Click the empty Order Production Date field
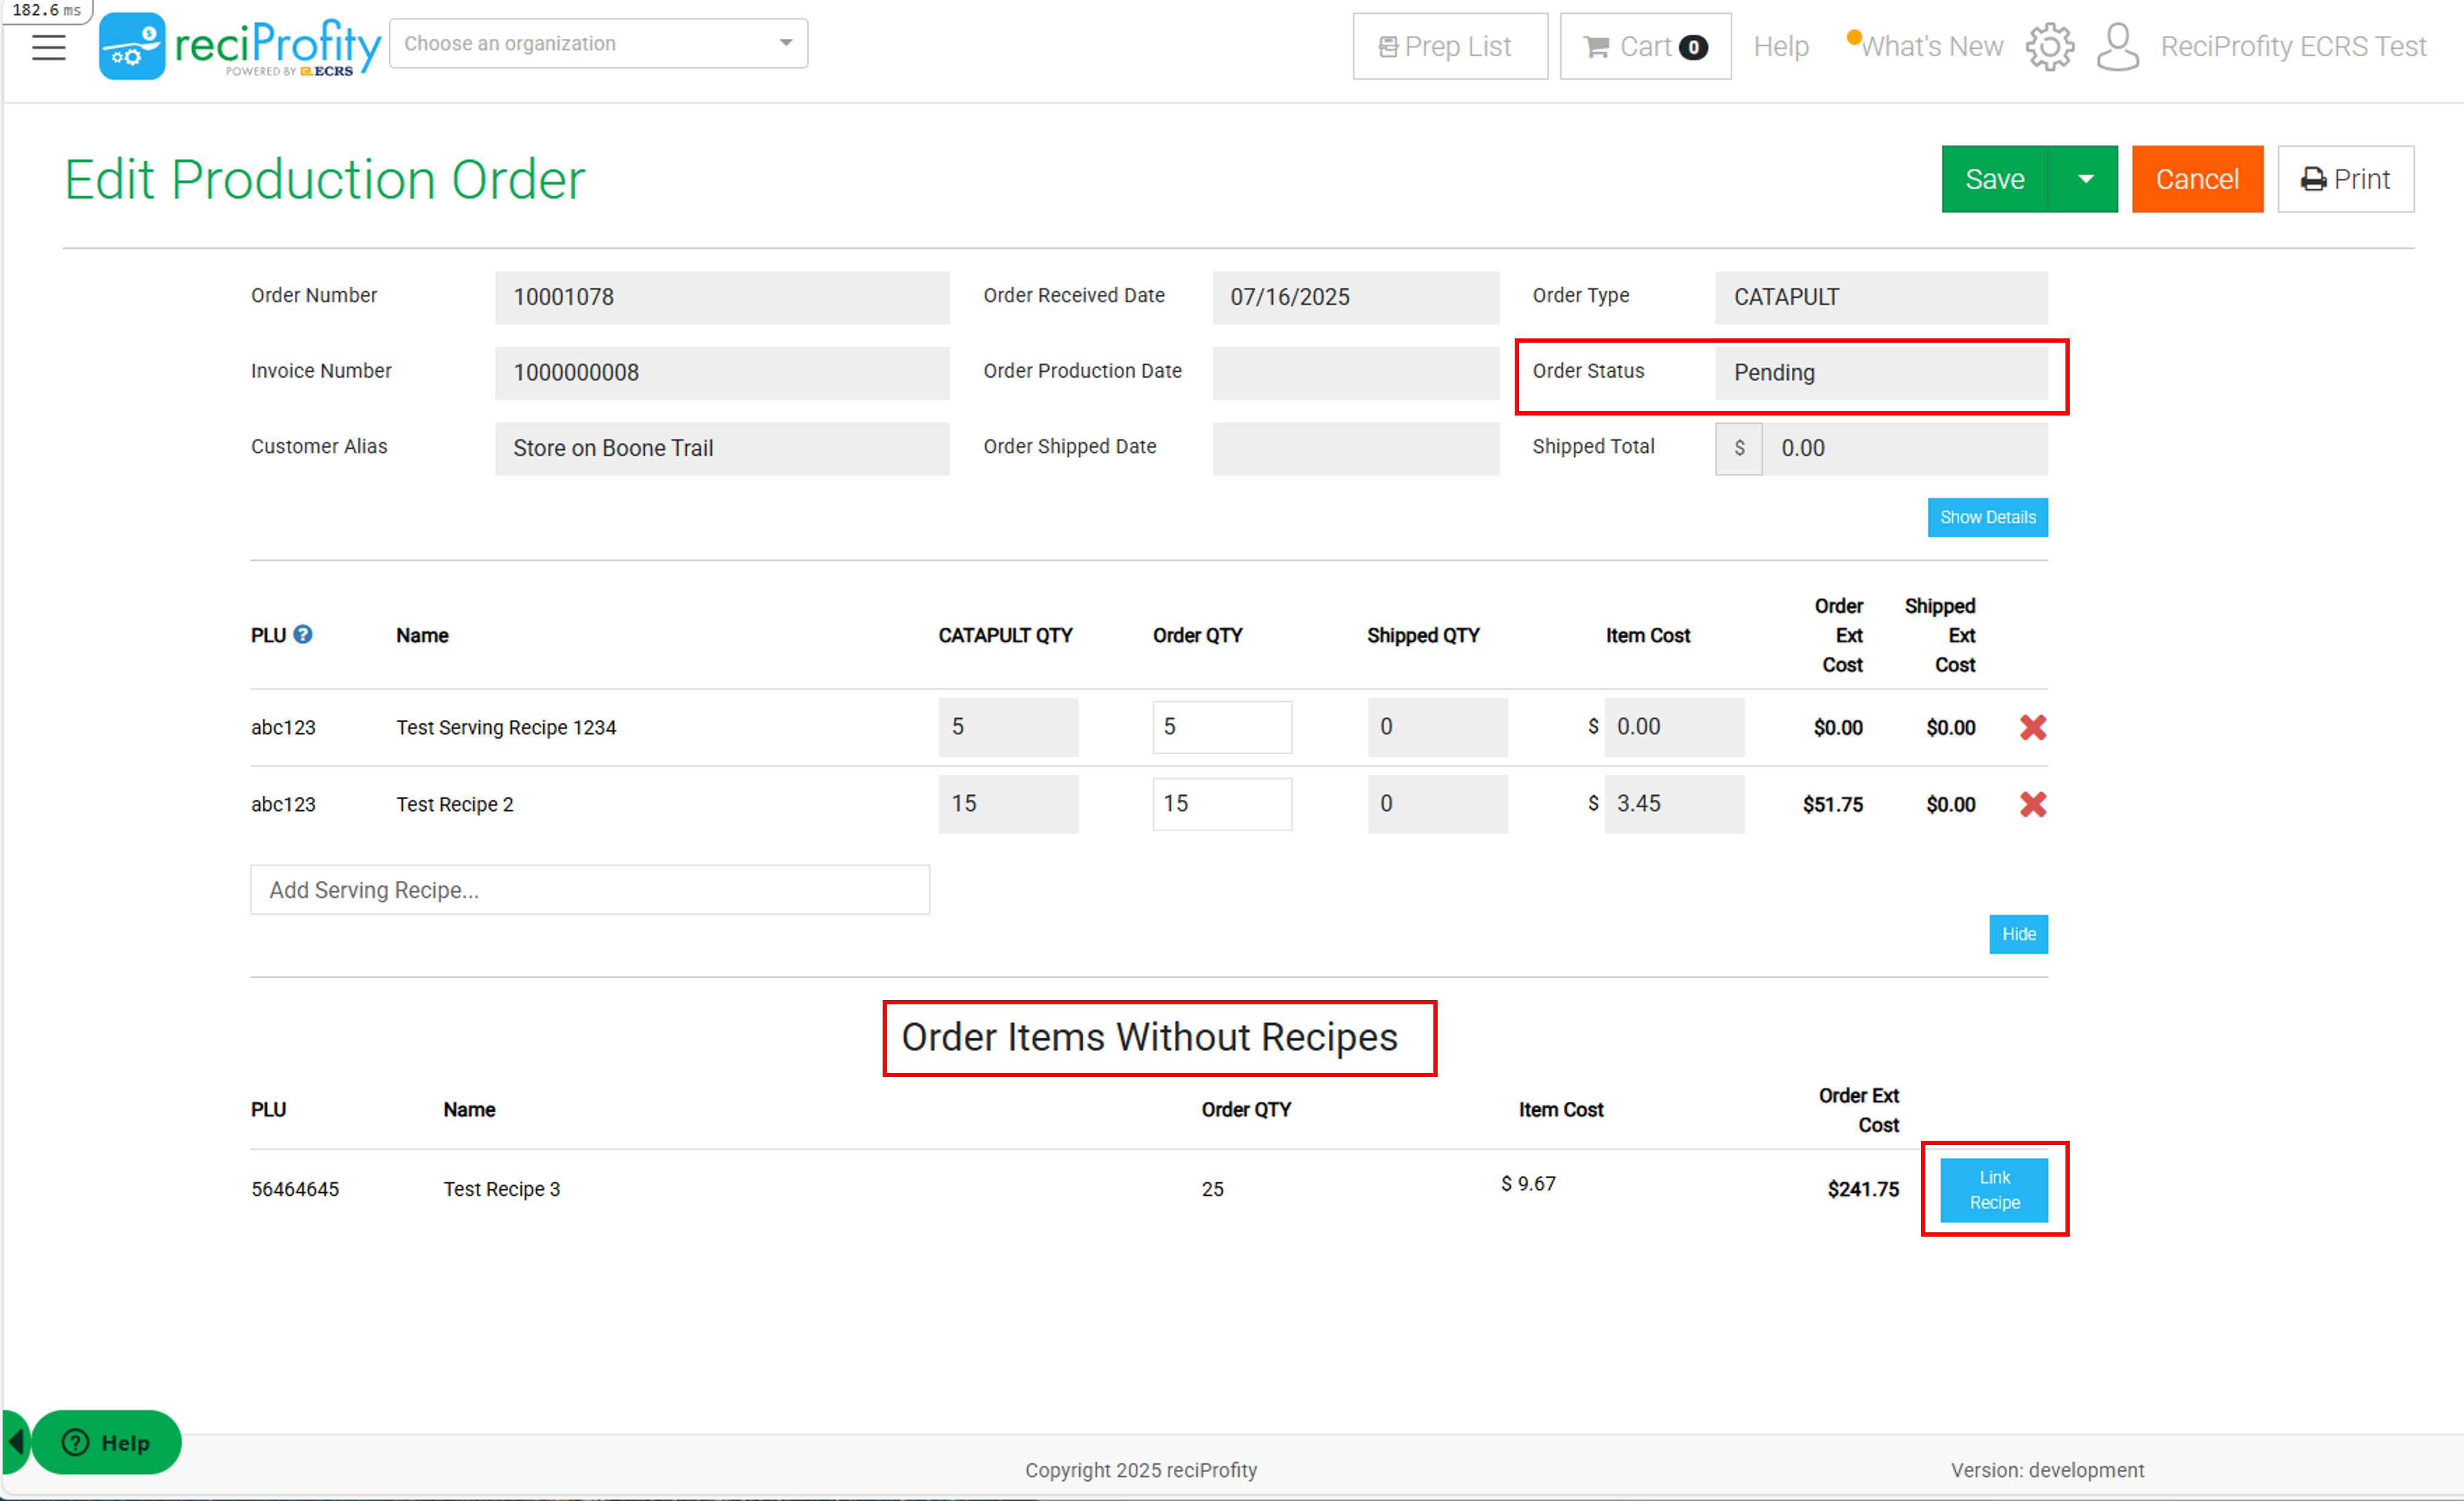 (1356, 373)
